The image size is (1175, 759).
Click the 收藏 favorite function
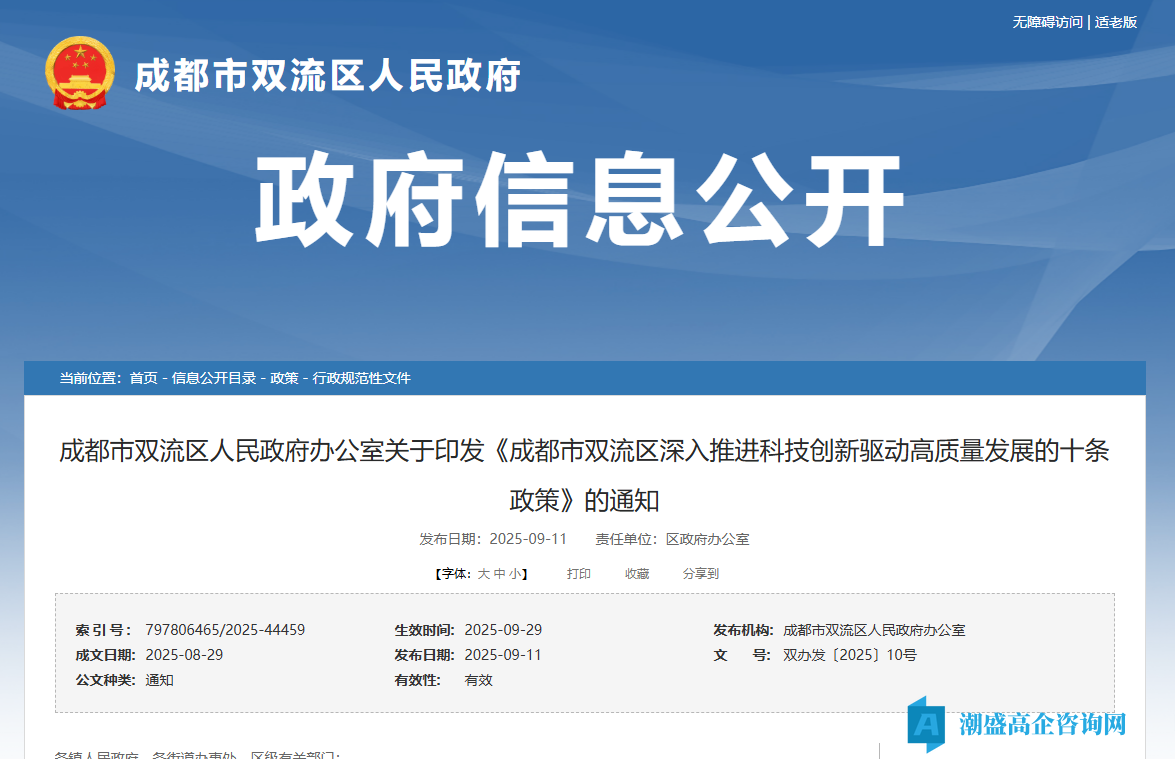[x=636, y=573]
